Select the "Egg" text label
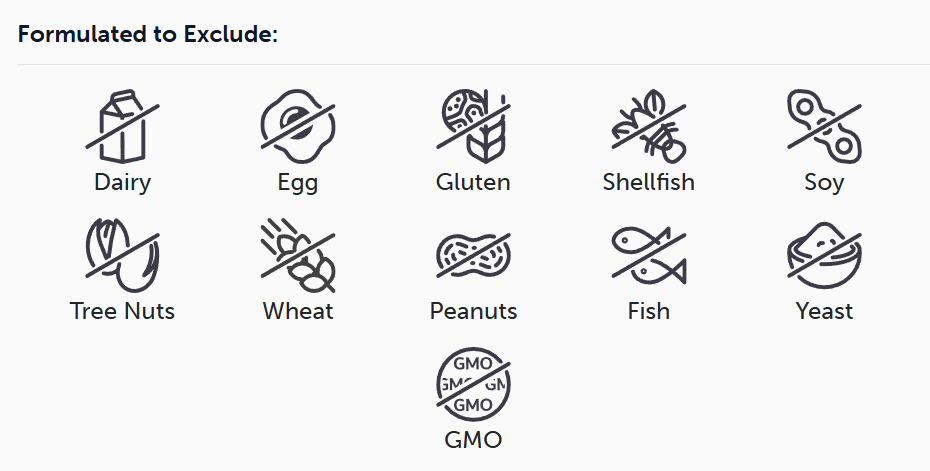 coord(297,182)
